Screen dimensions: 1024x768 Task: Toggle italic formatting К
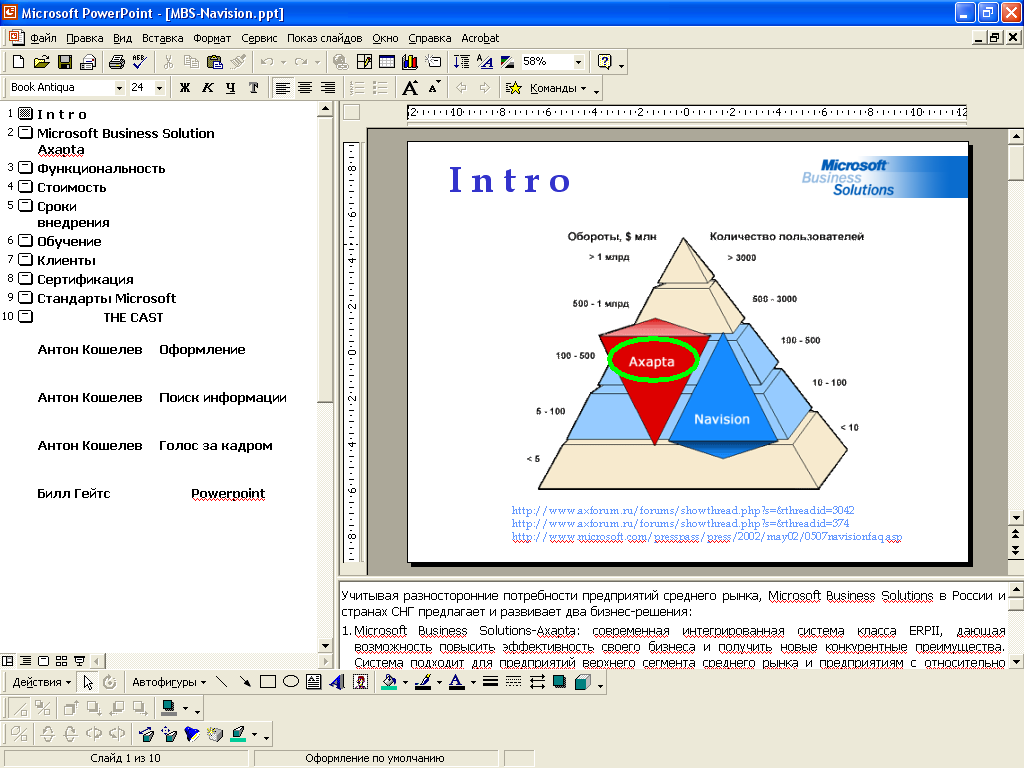[208, 88]
